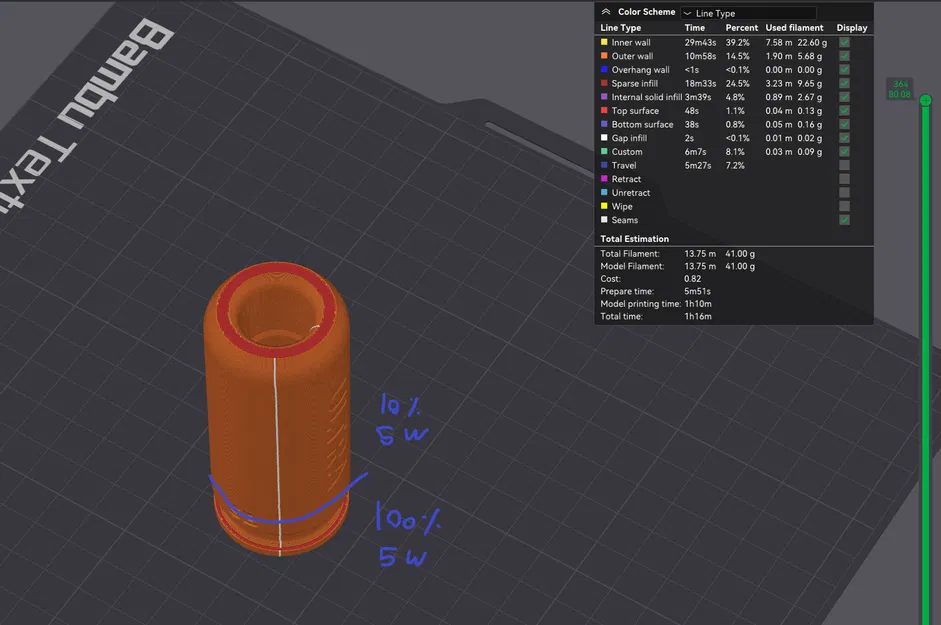Click the Sparse infill green color swatch
Screen dimensions: 941x625
tap(604, 83)
